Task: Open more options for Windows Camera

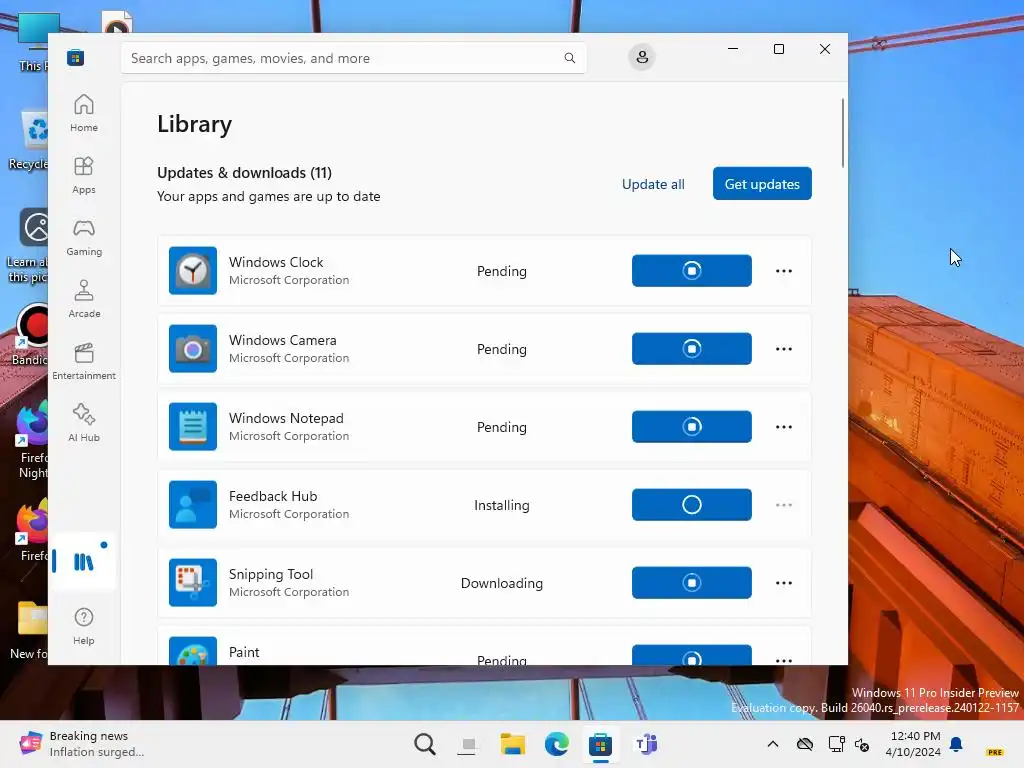Action: pos(784,349)
